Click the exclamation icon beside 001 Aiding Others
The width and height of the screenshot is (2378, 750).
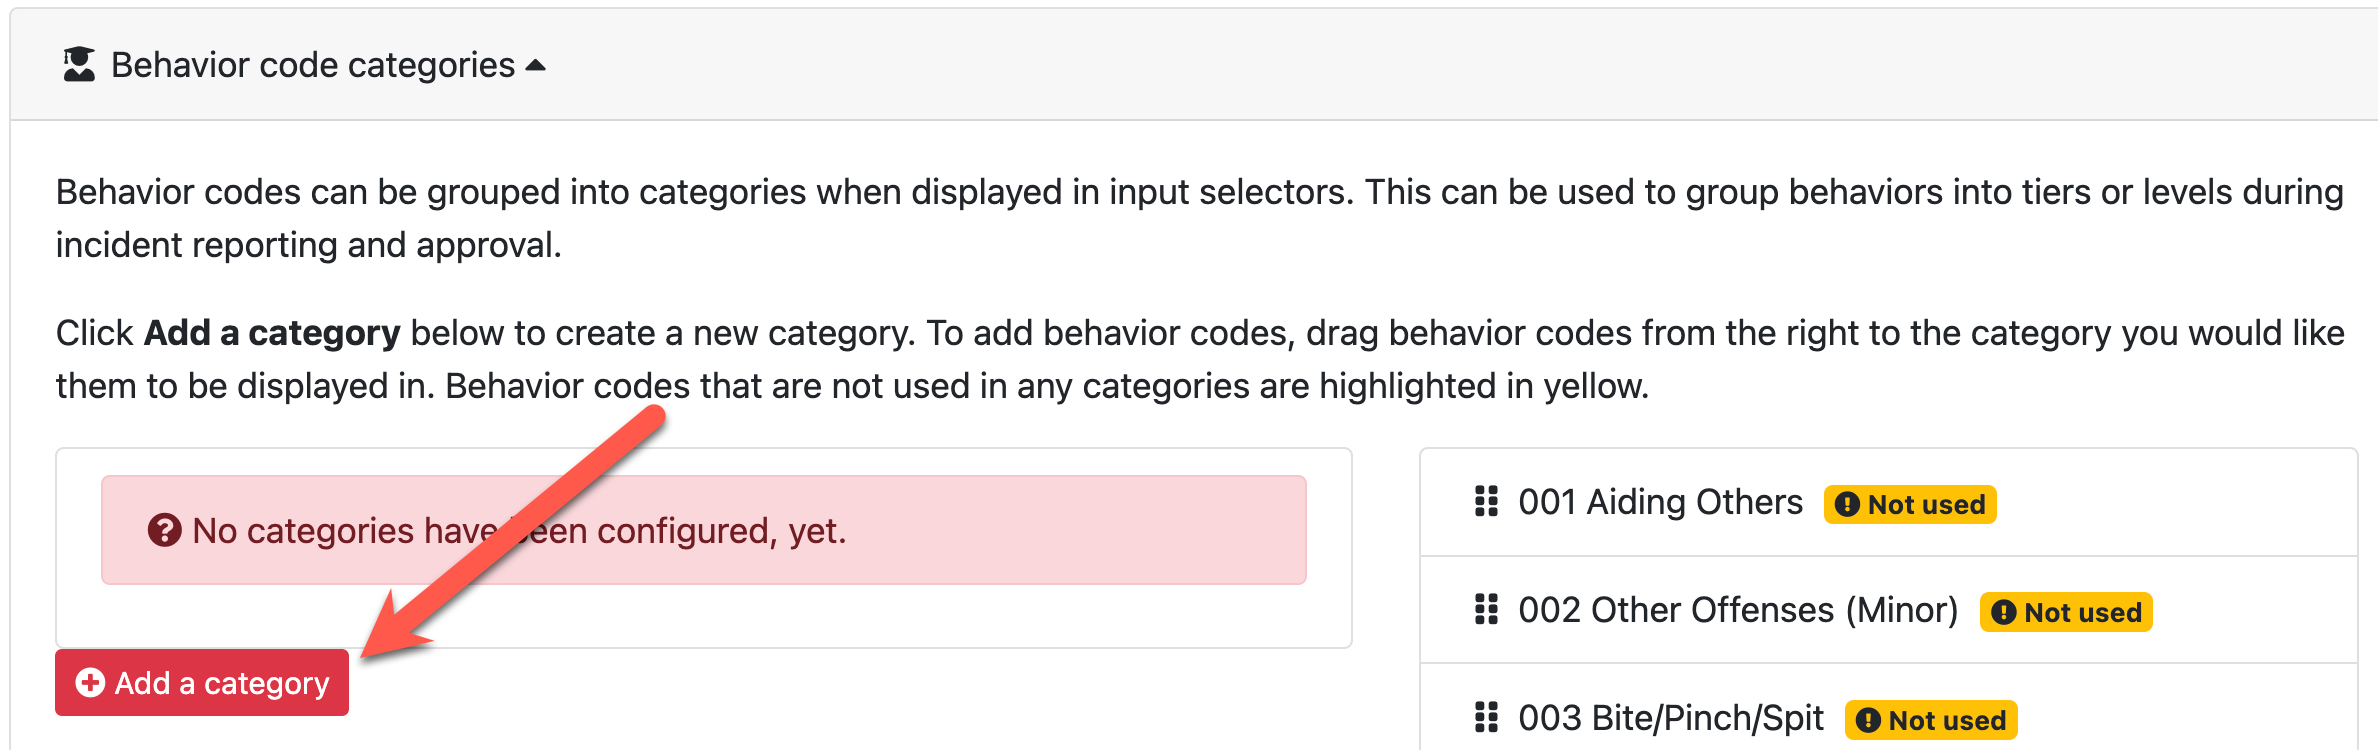pos(1847,505)
